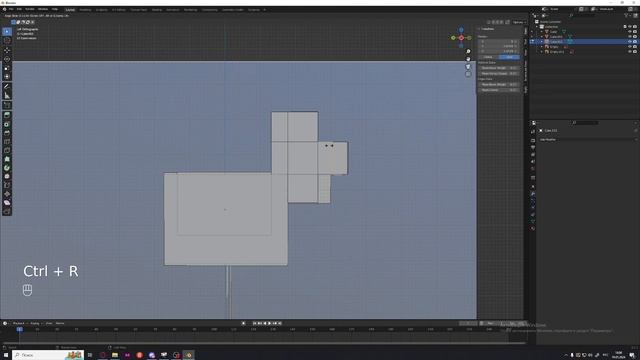Viewport: 640px width, 360px height.
Task: Select the Shear tool
Action: (7, 202)
